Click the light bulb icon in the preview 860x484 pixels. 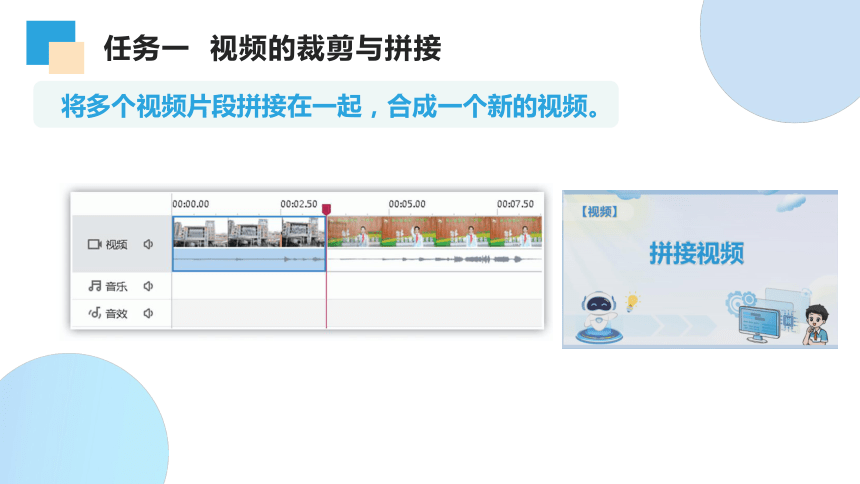(x=632, y=302)
